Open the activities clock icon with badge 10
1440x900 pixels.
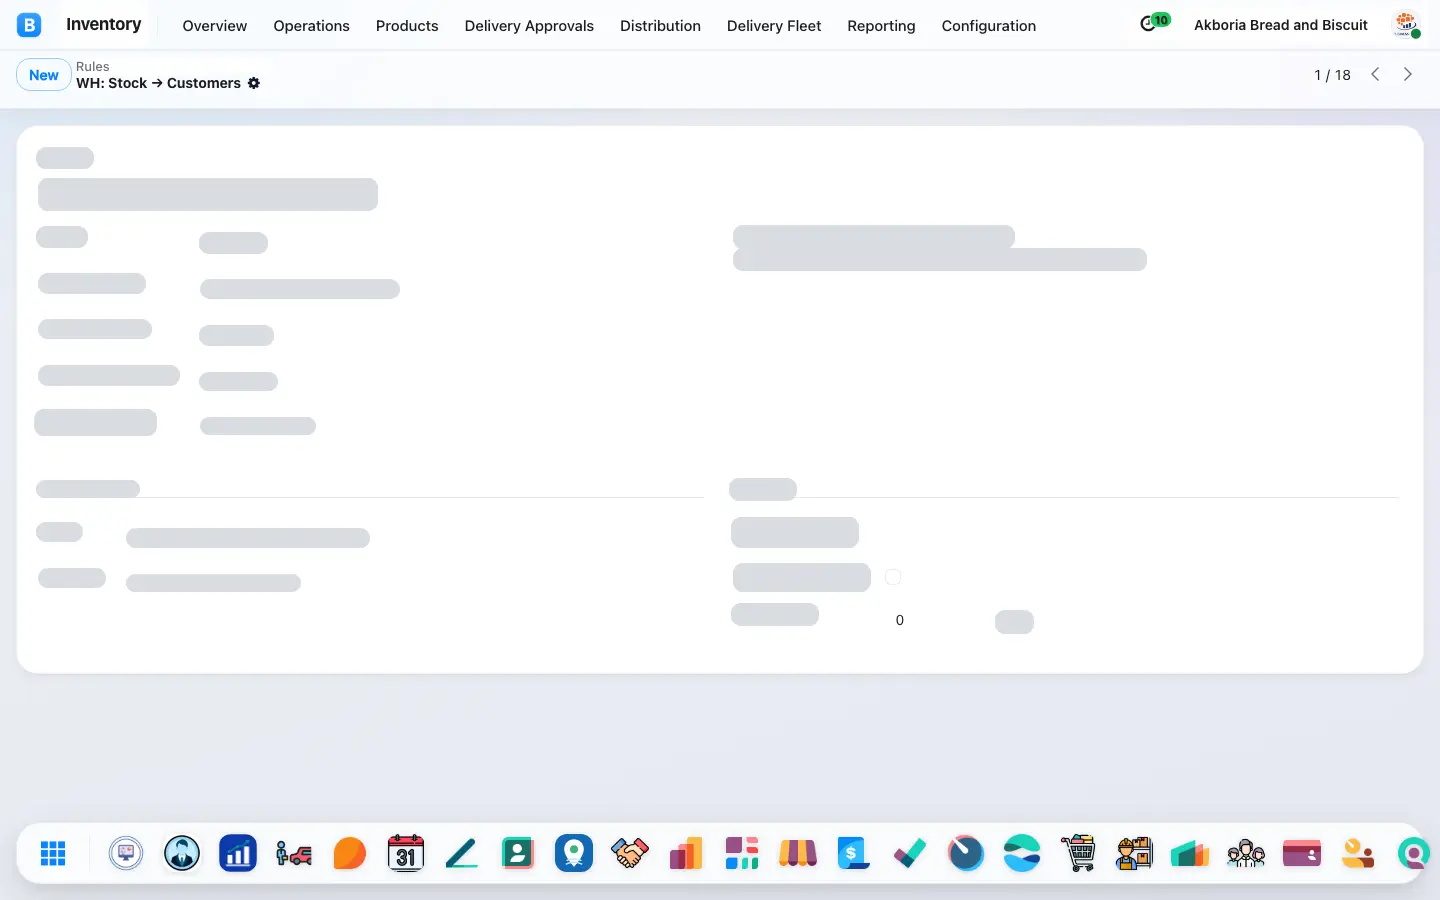point(1154,22)
